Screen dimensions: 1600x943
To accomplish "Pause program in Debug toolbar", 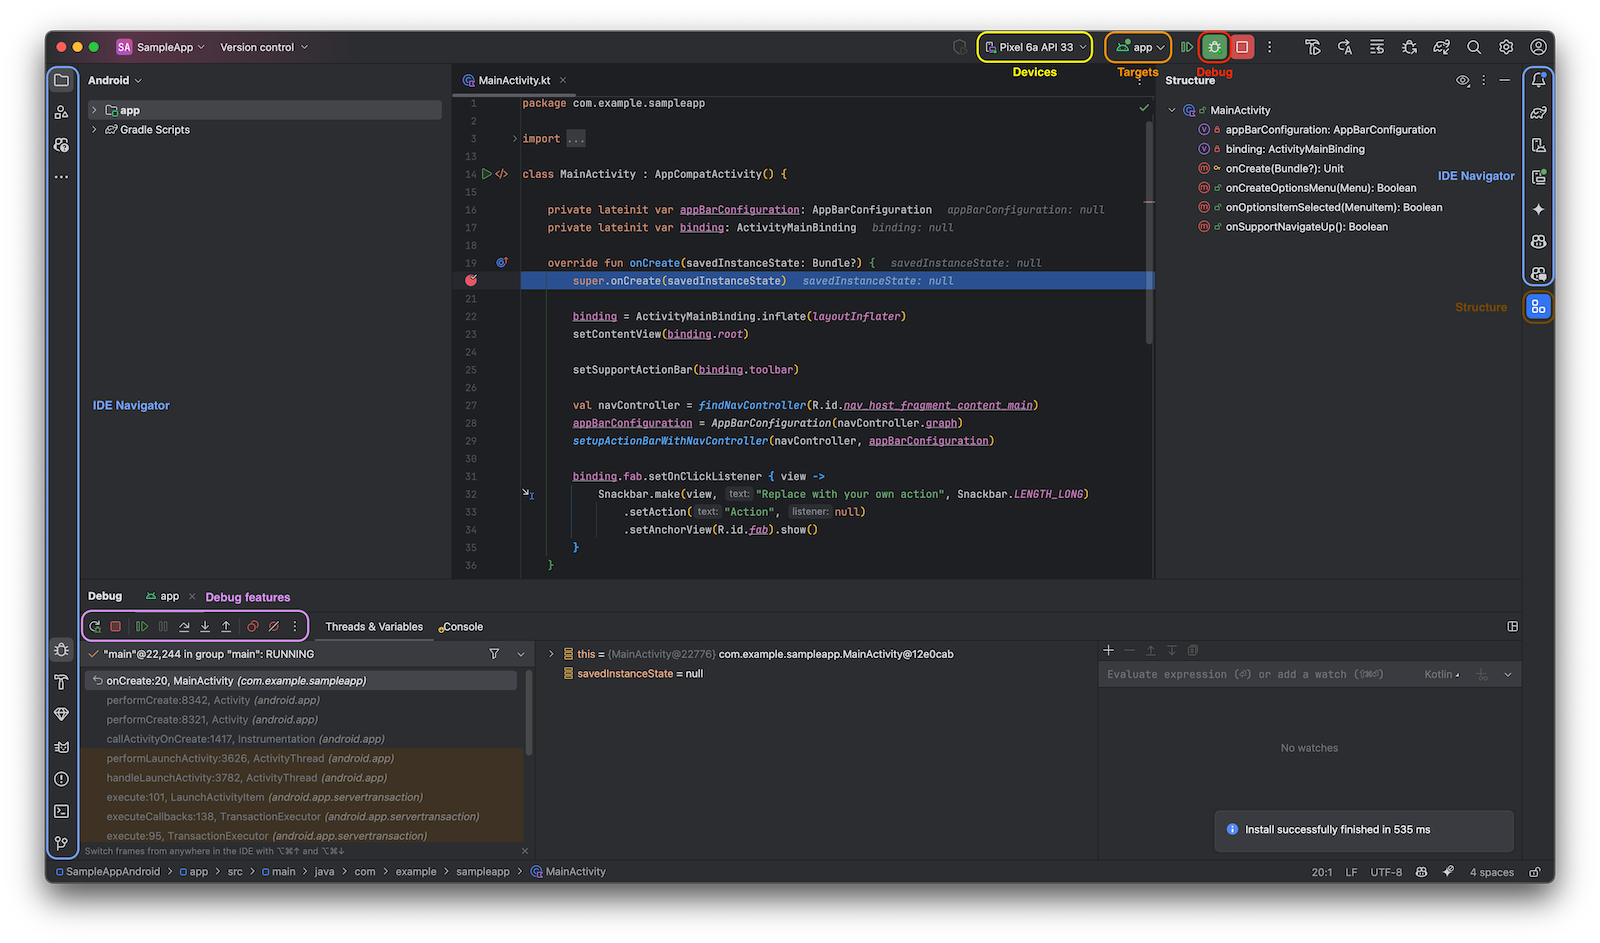I will 163,627.
